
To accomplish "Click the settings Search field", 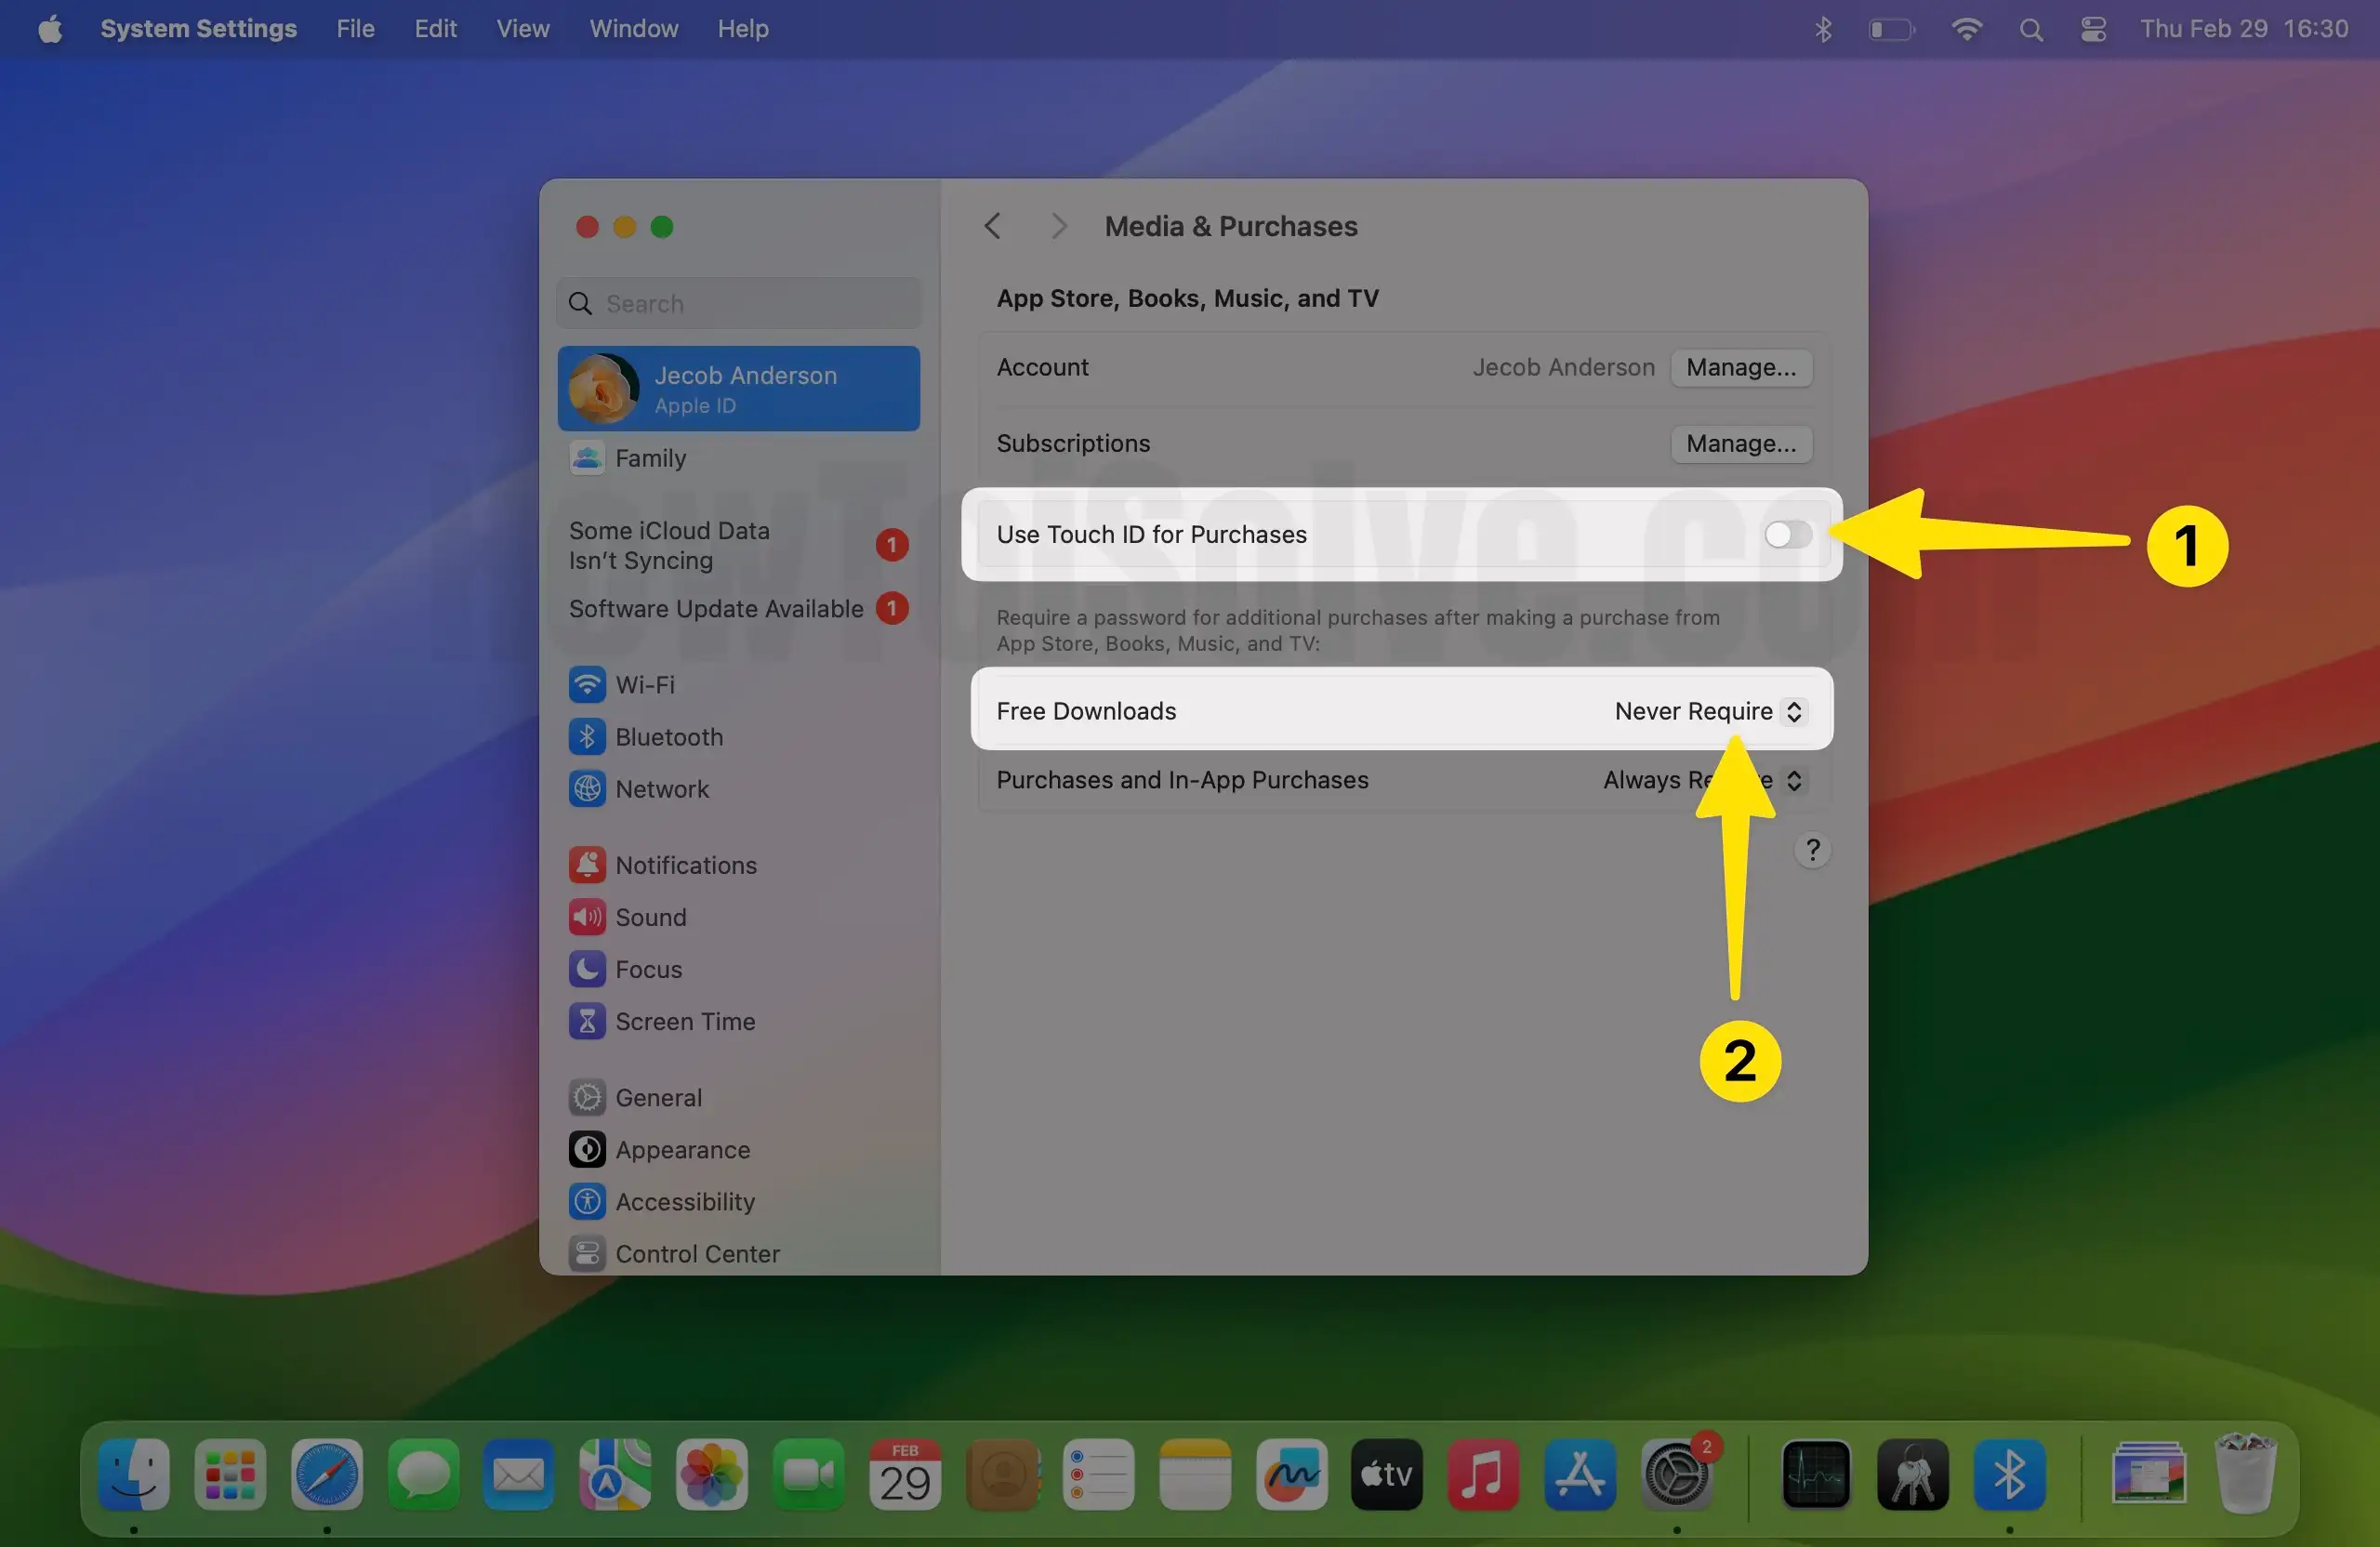I will pyautogui.click(x=740, y=303).
